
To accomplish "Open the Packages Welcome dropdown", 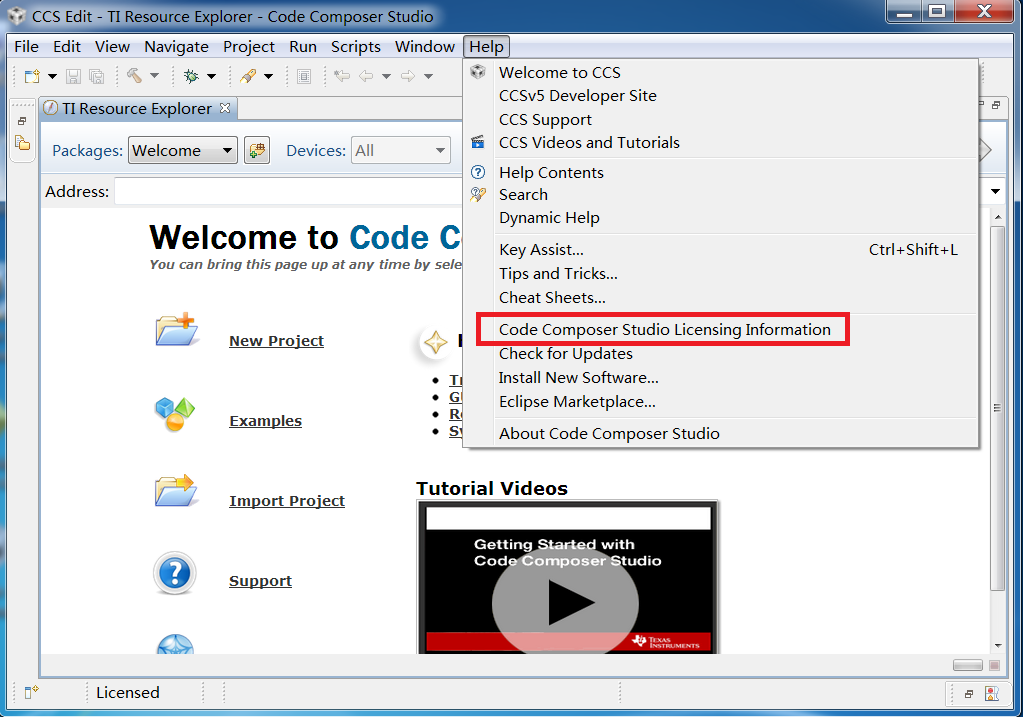I will [183, 151].
